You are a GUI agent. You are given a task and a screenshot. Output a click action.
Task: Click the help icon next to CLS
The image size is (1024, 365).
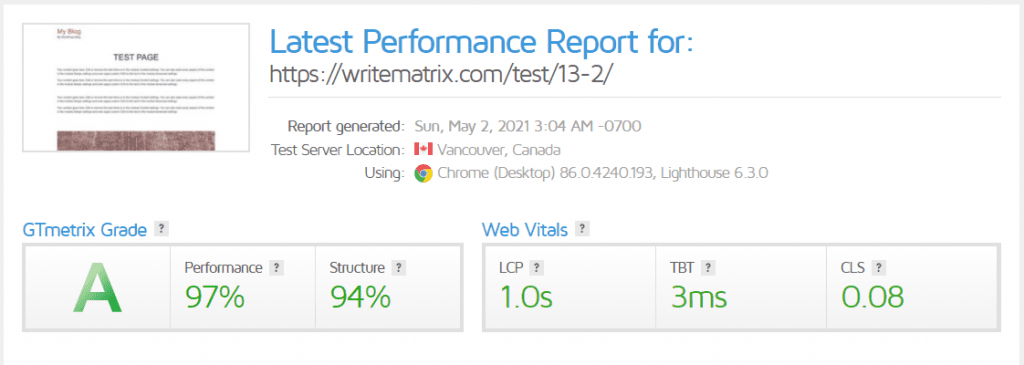880,268
